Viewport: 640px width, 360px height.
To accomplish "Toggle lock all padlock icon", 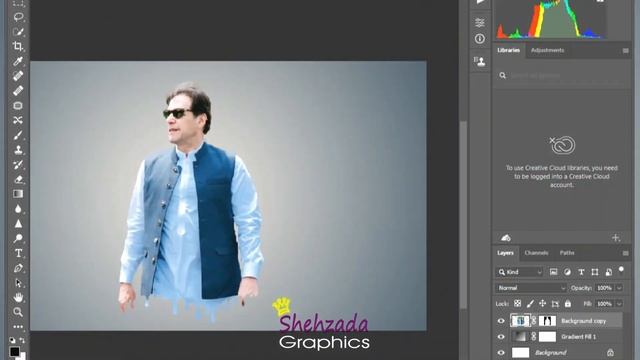I will [568, 304].
